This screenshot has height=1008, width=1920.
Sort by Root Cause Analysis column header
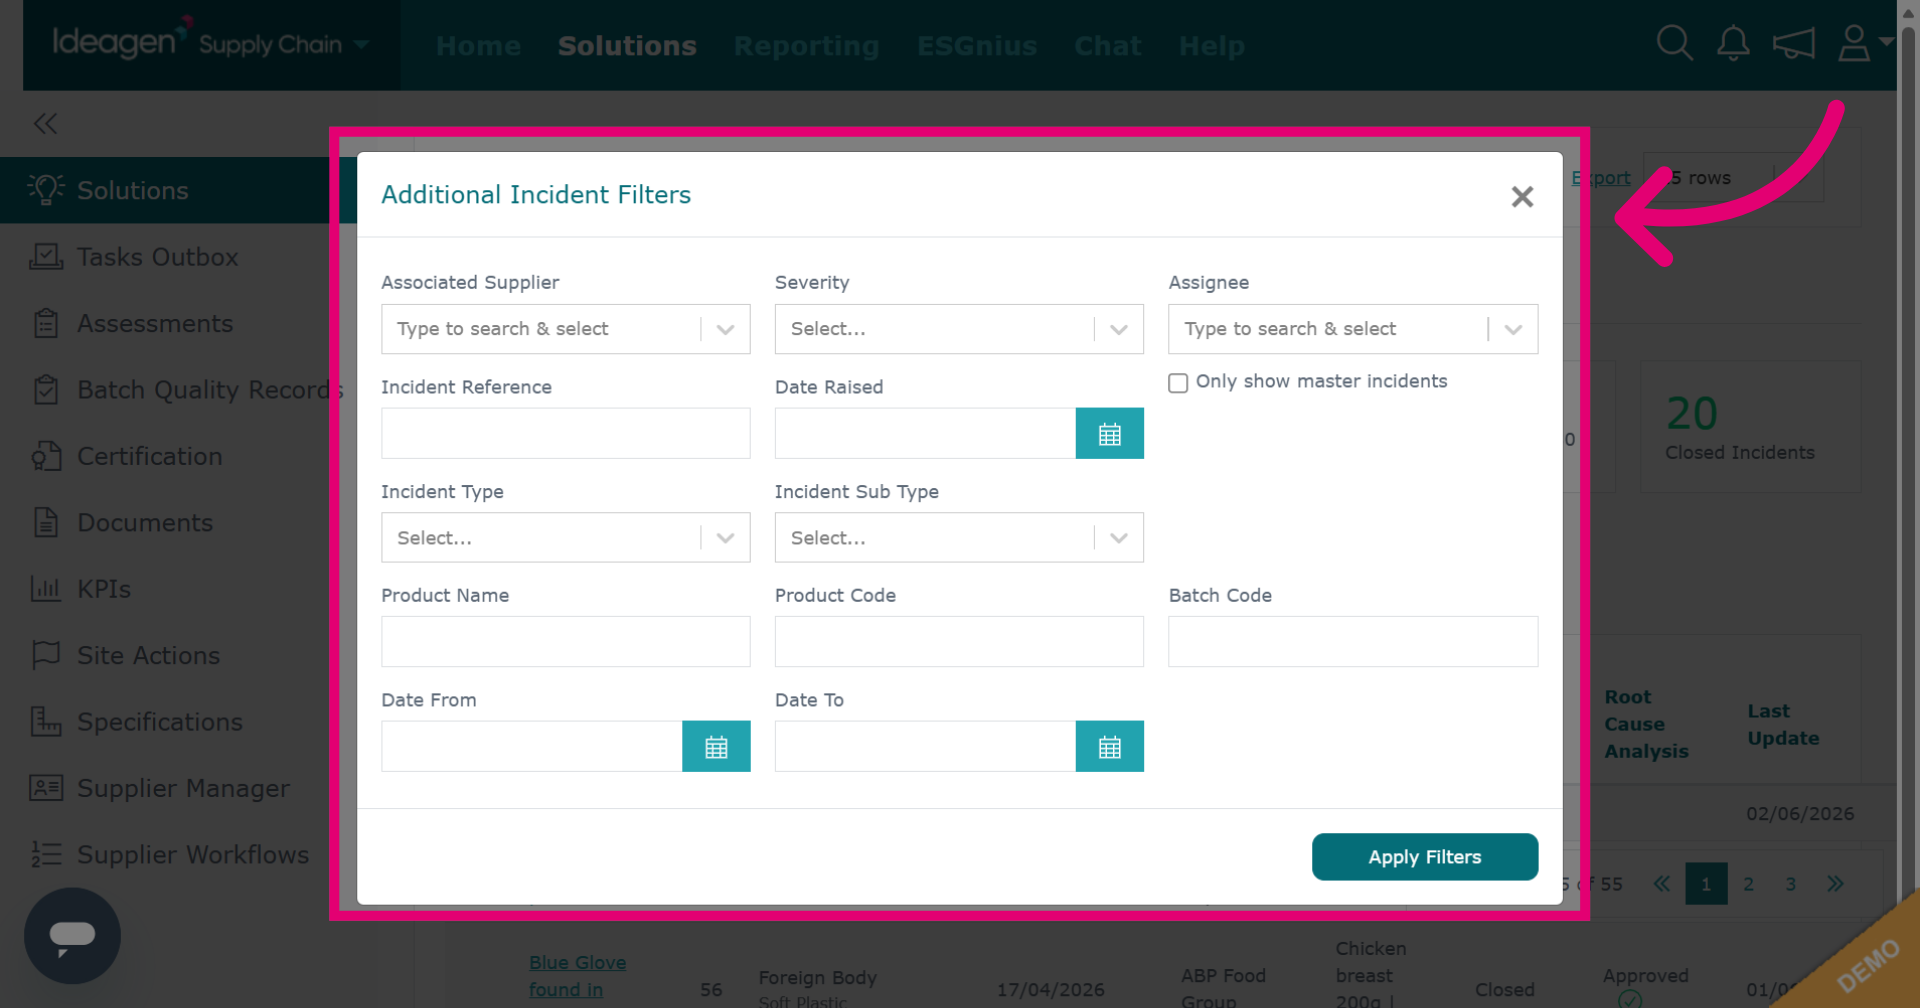click(x=1646, y=724)
